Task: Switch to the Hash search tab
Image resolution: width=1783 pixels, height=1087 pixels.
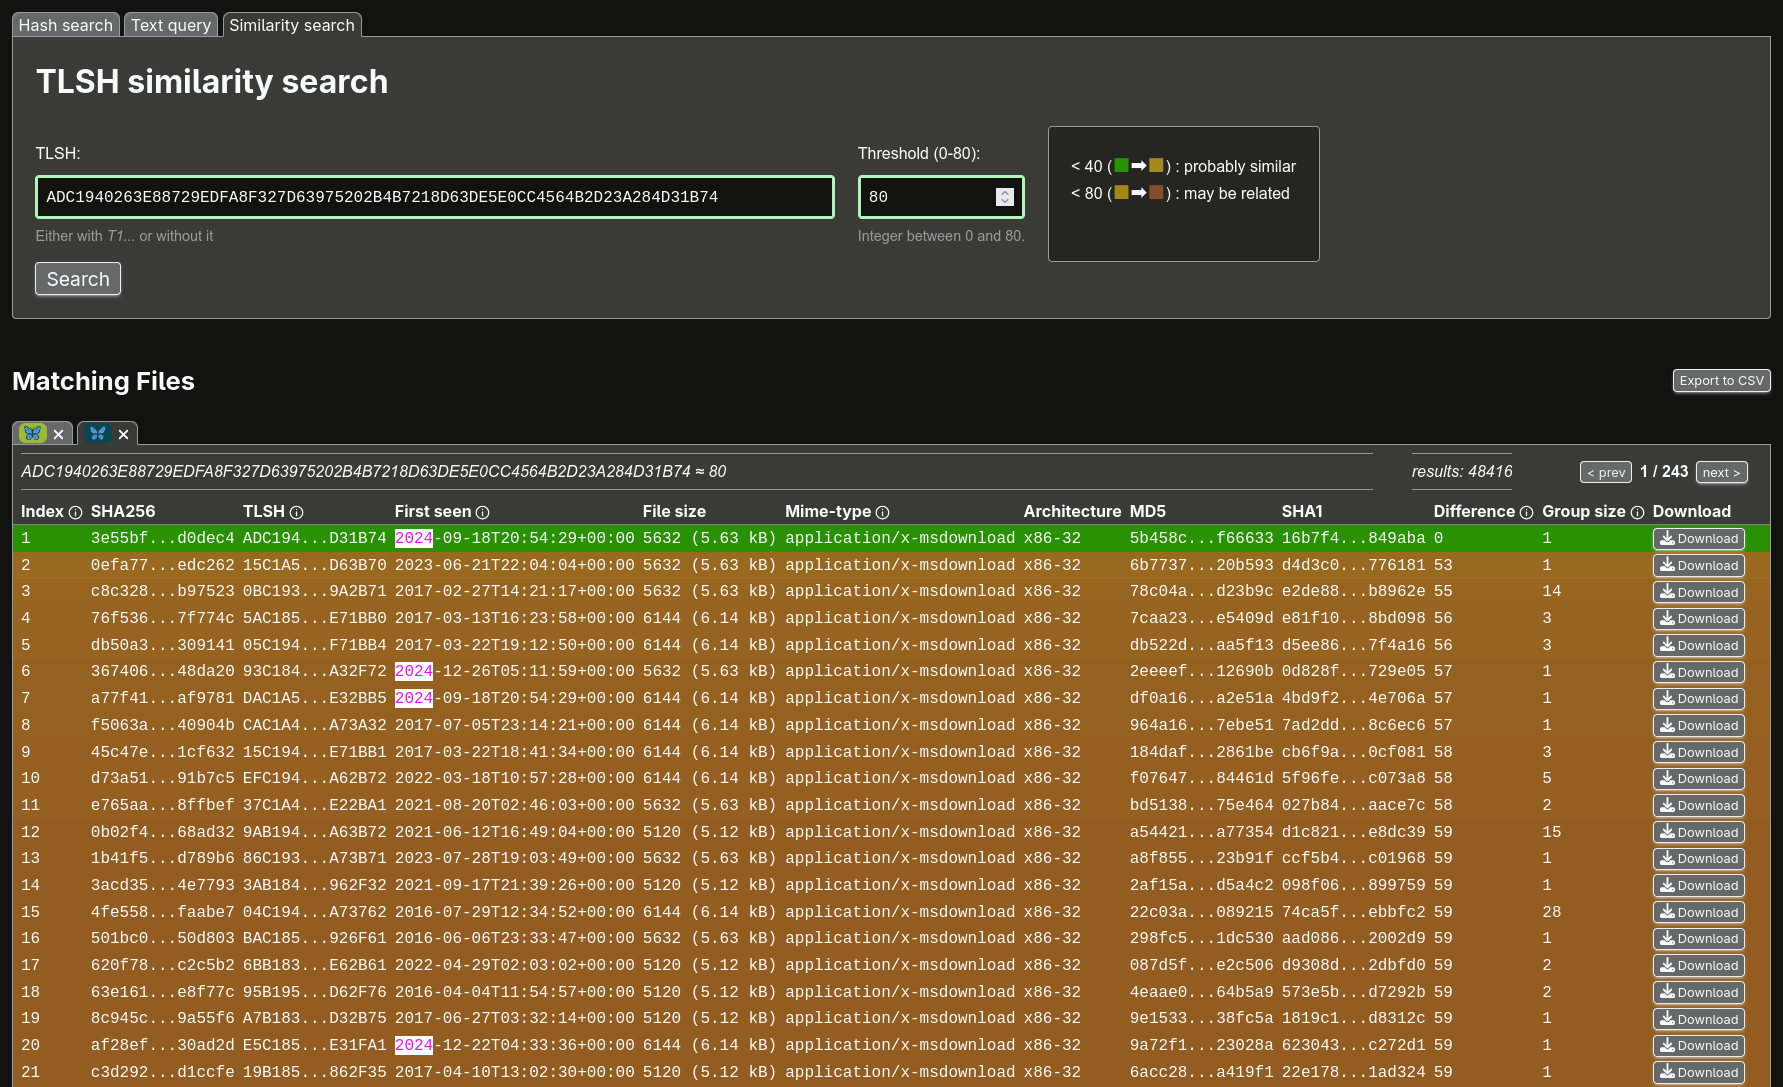Action: [x=65, y=25]
